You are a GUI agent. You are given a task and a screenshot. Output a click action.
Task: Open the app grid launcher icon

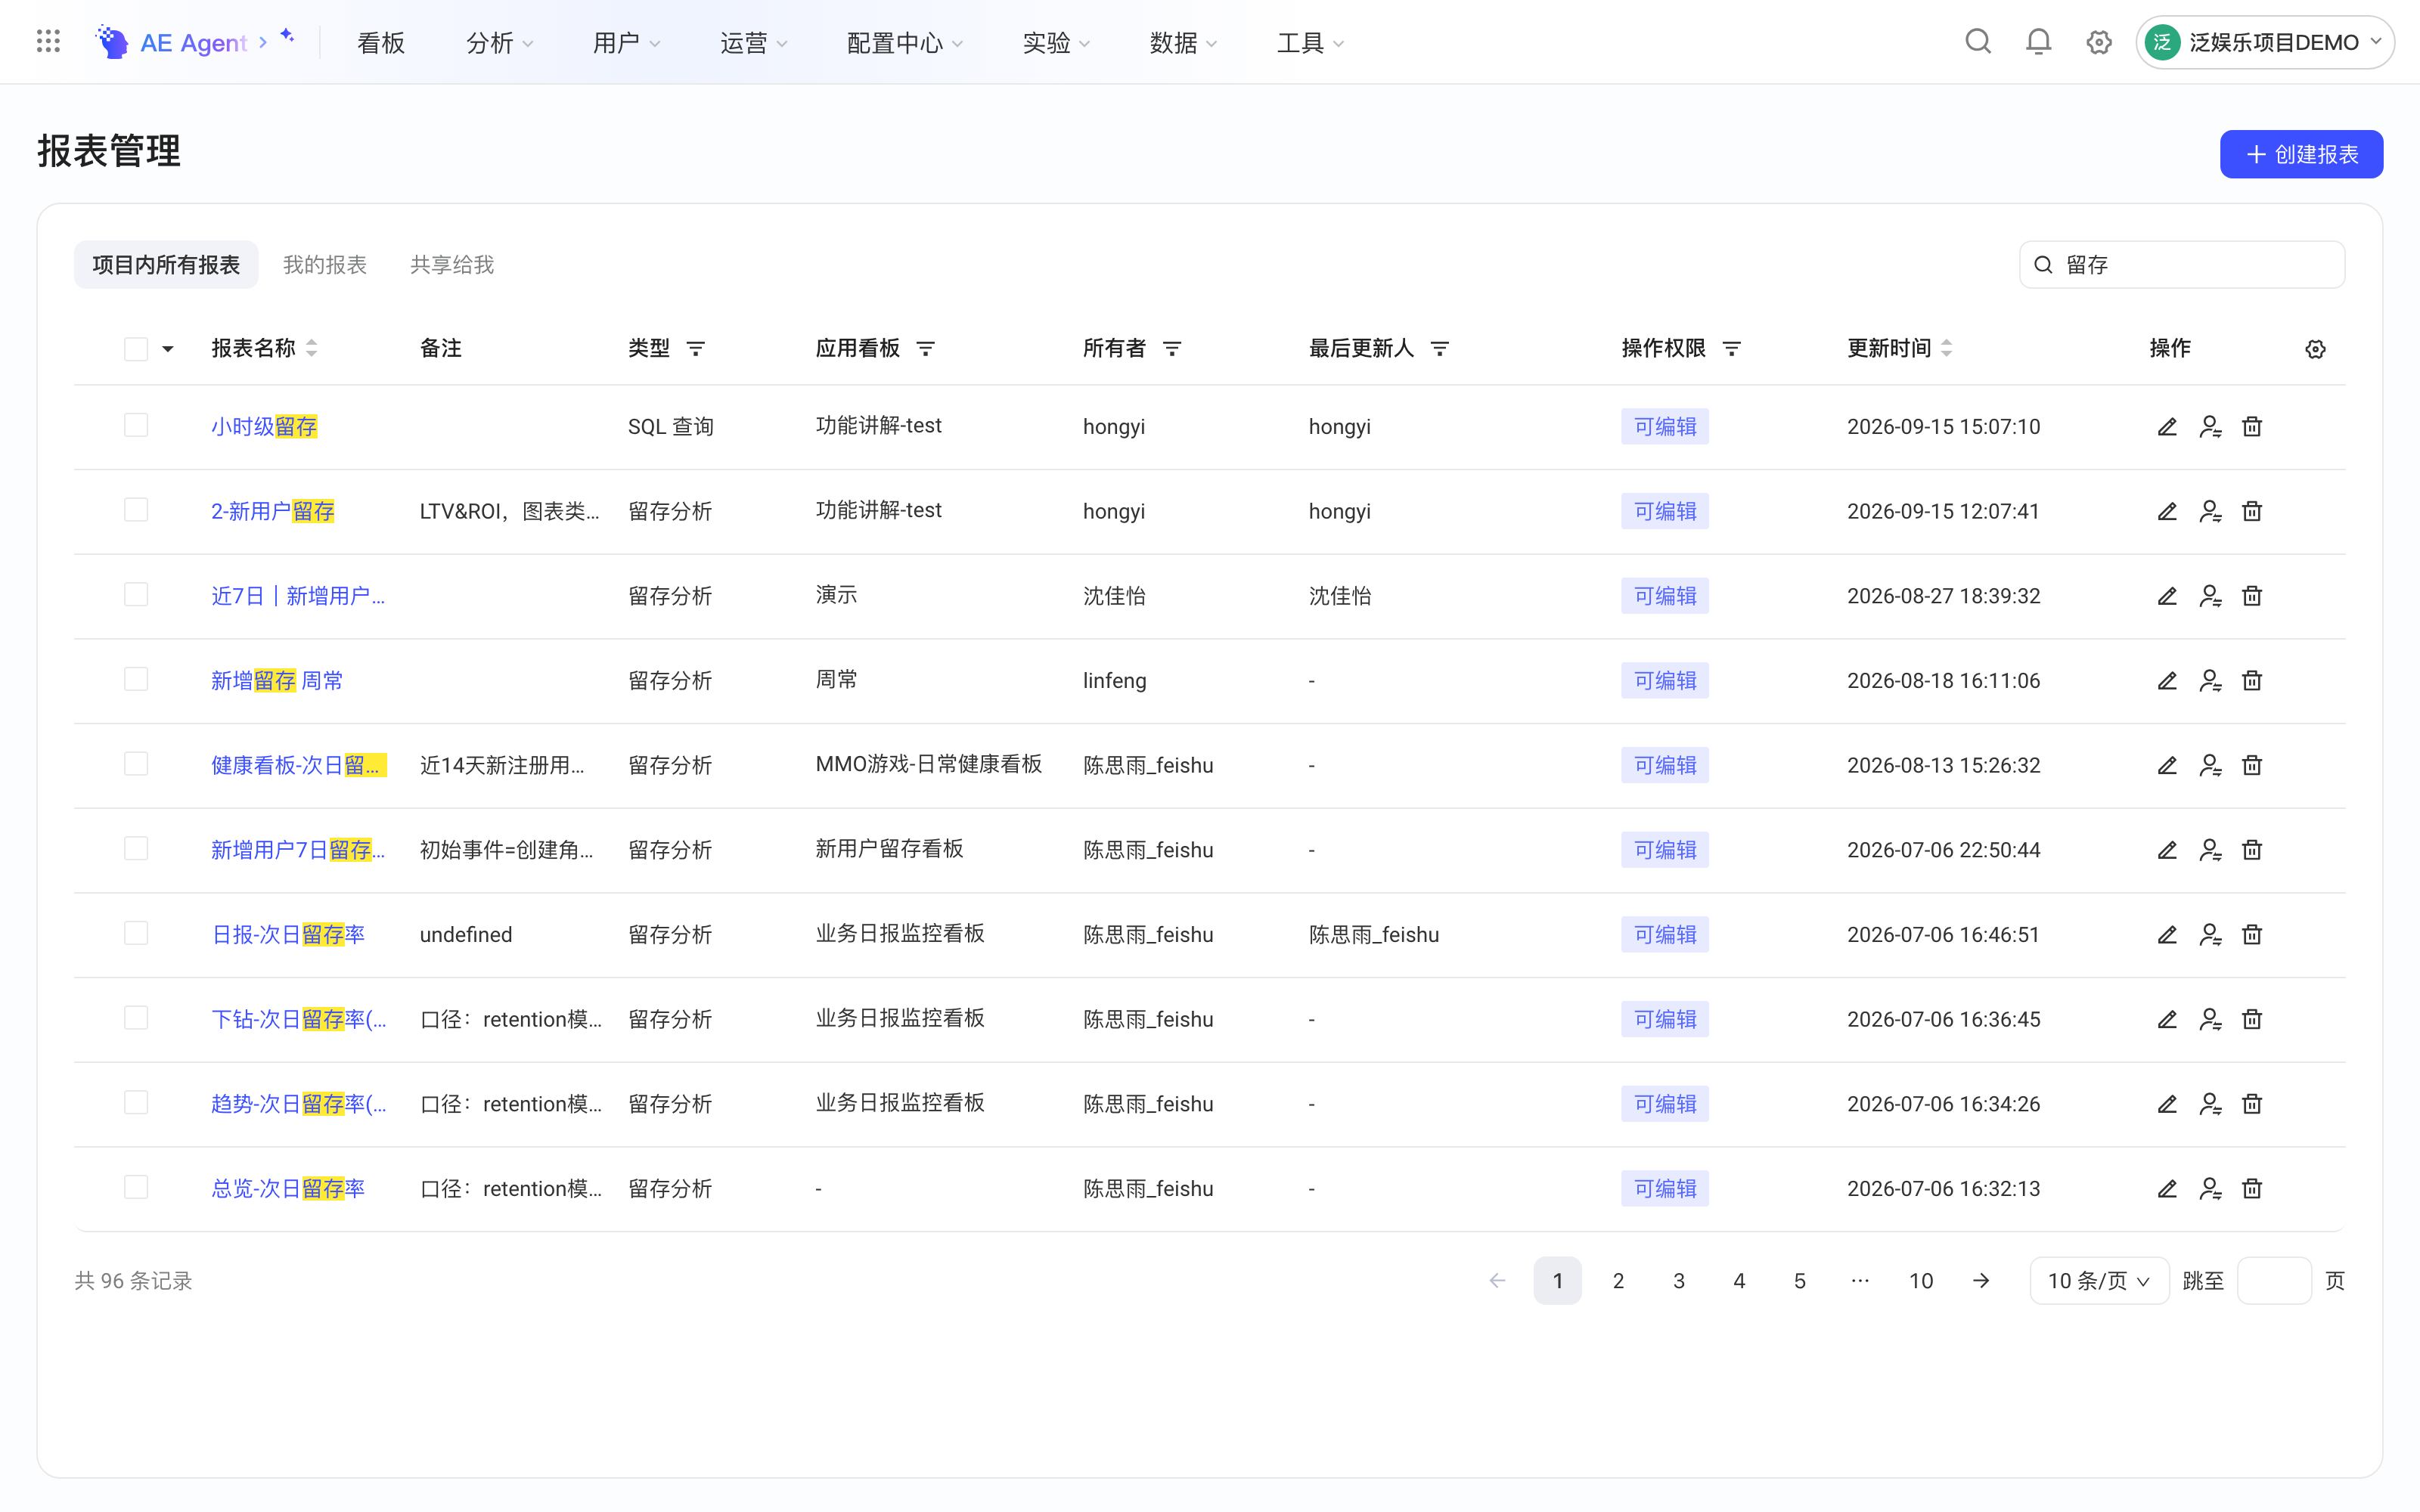[48, 42]
